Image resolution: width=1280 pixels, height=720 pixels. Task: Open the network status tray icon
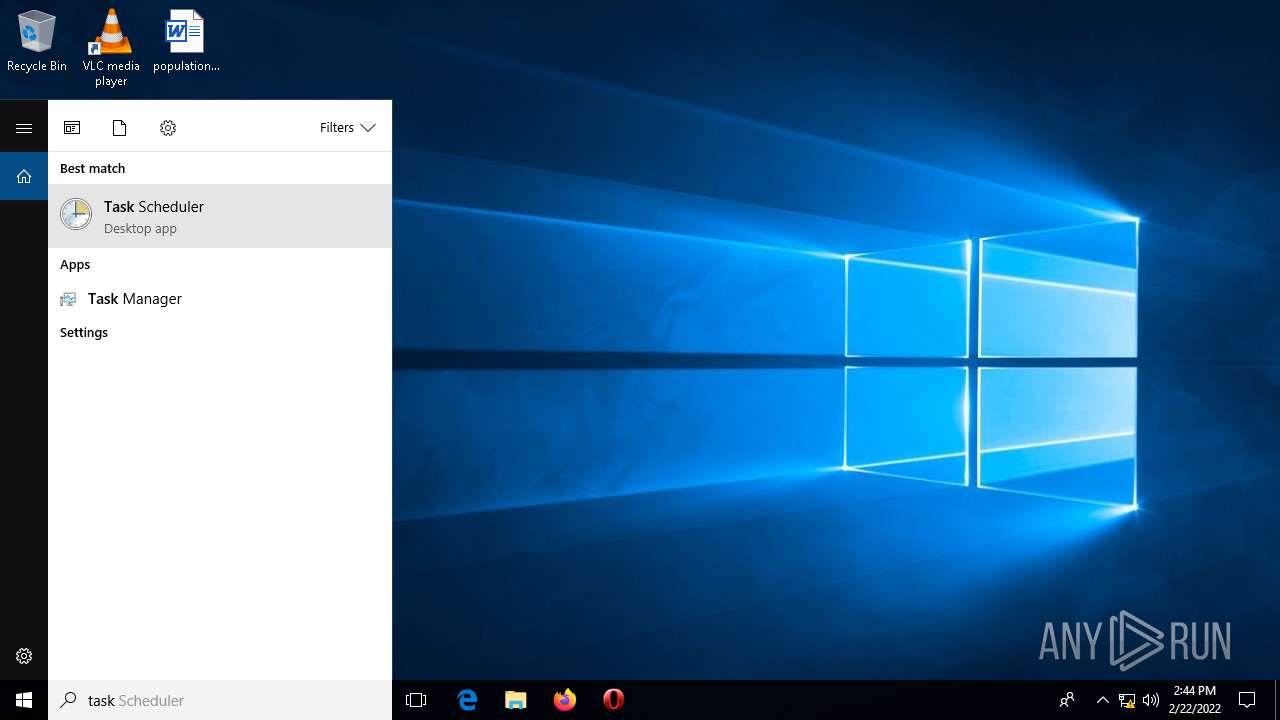[x=1127, y=700]
